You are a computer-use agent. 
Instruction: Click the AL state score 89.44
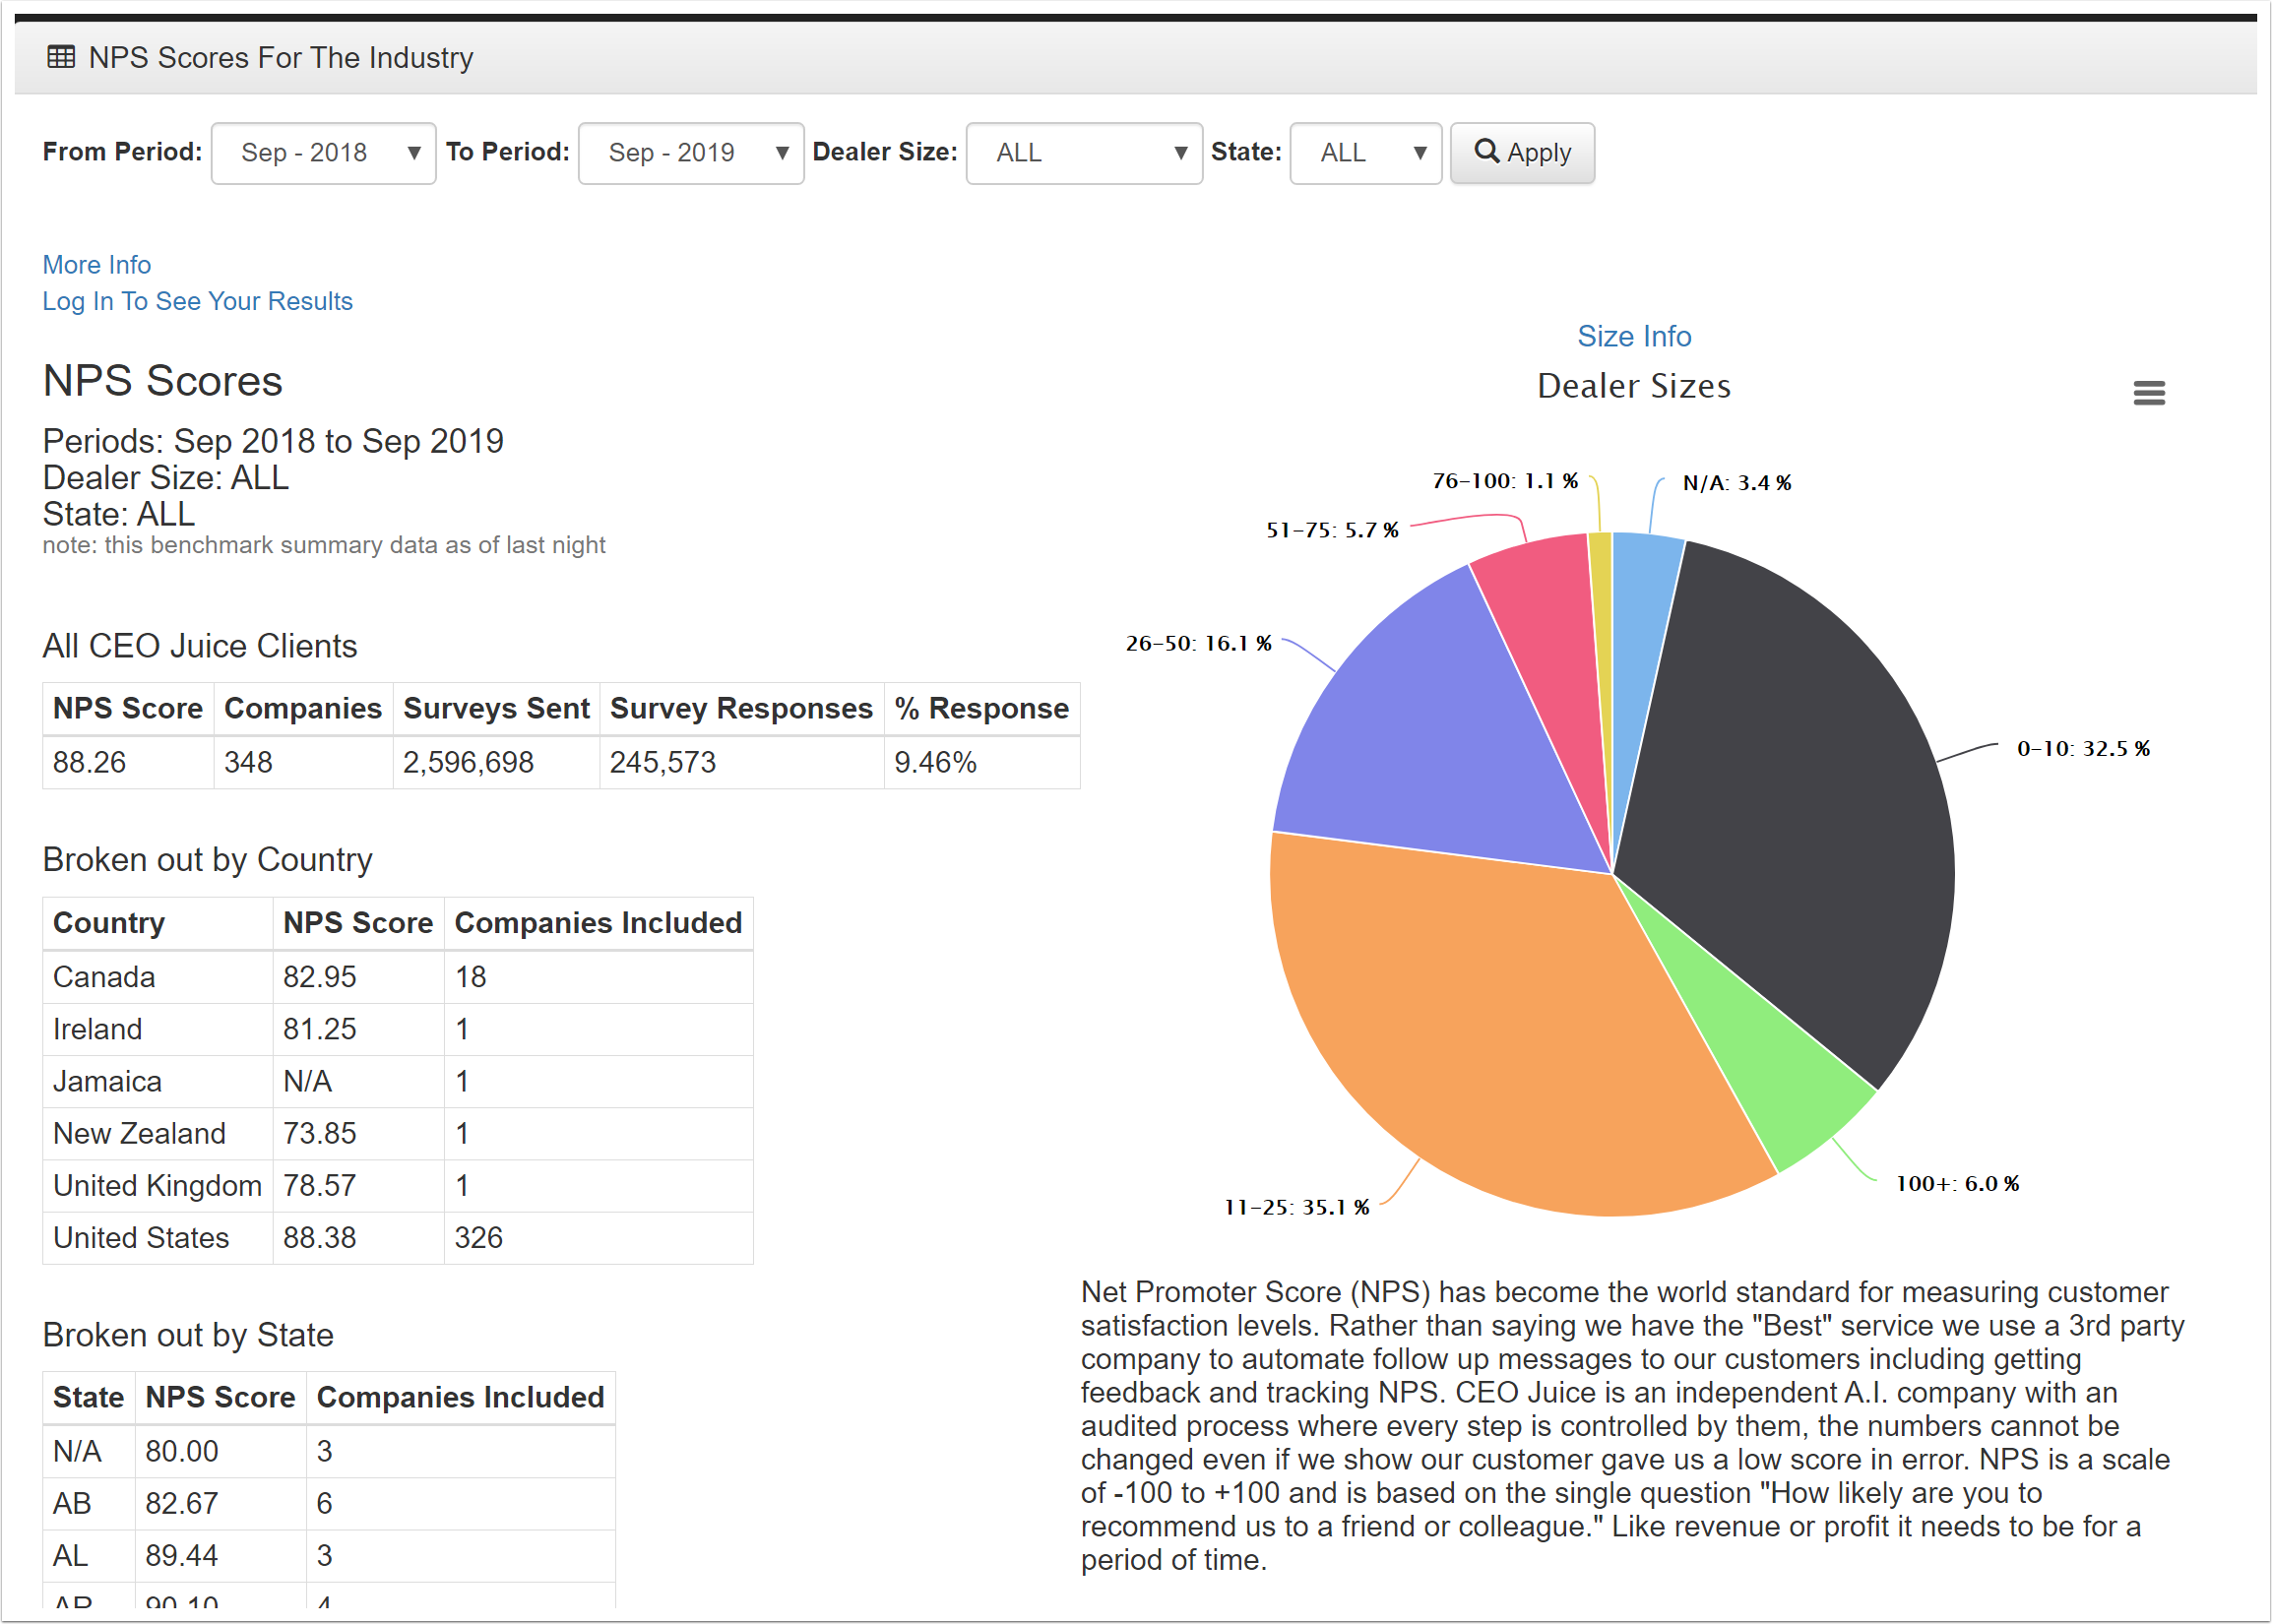pyautogui.click(x=181, y=1555)
